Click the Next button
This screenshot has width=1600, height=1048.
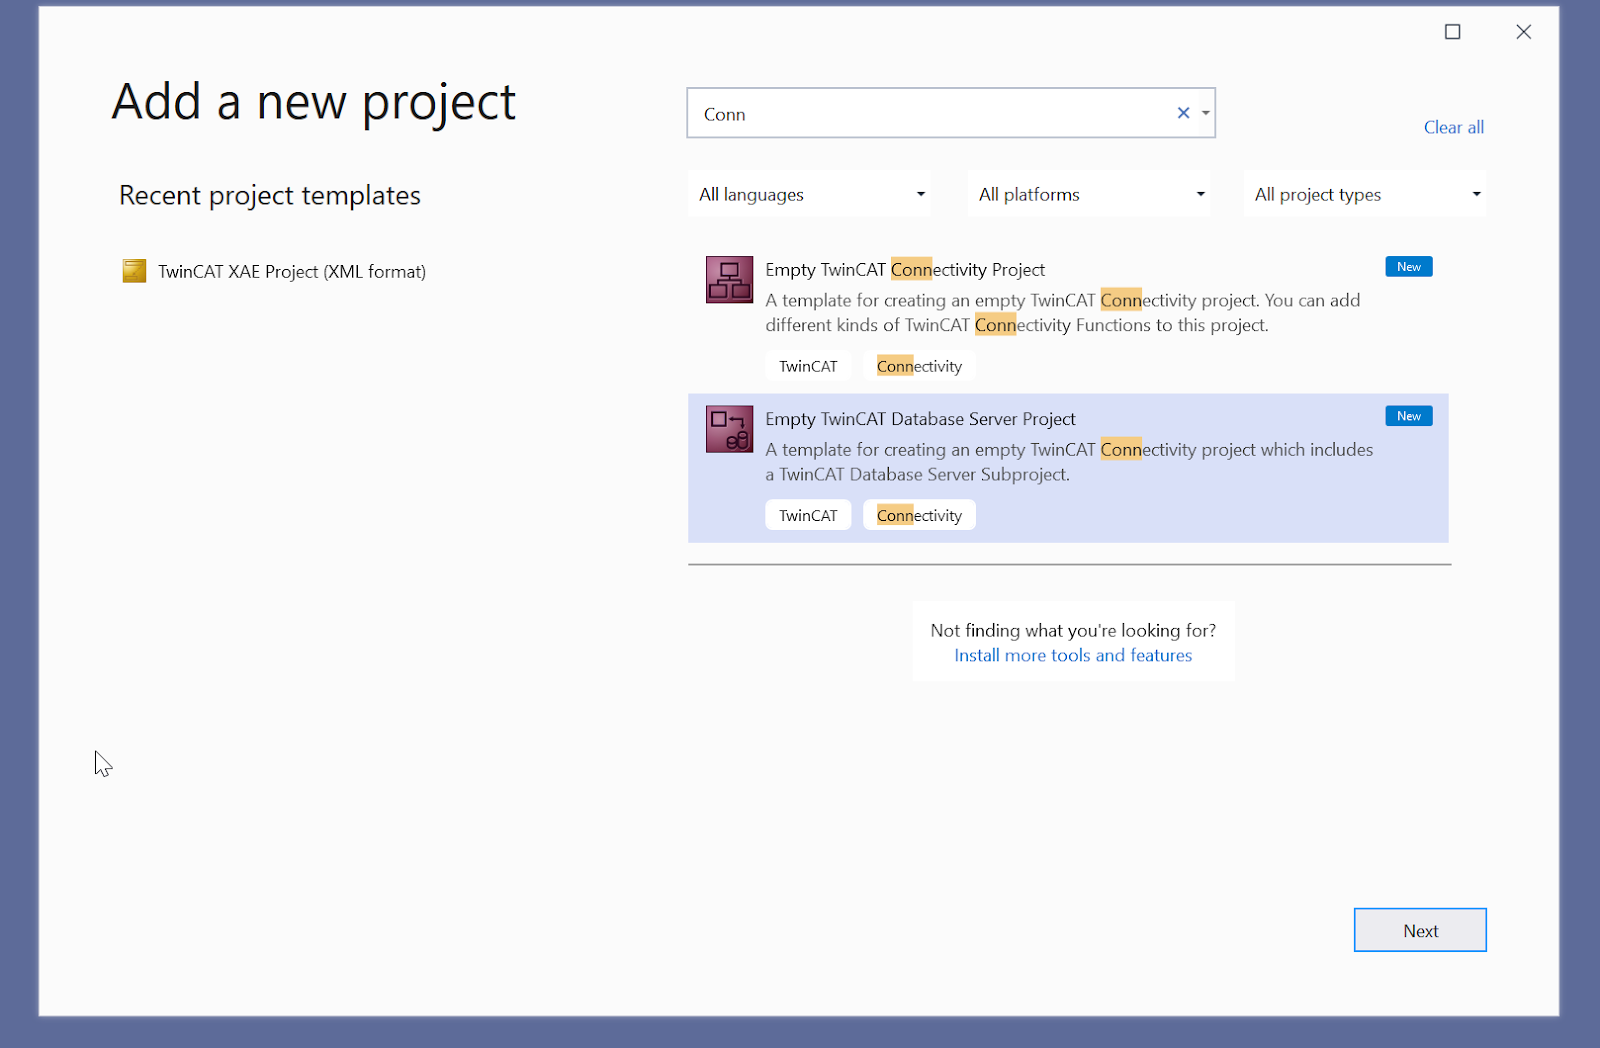tap(1420, 930)
